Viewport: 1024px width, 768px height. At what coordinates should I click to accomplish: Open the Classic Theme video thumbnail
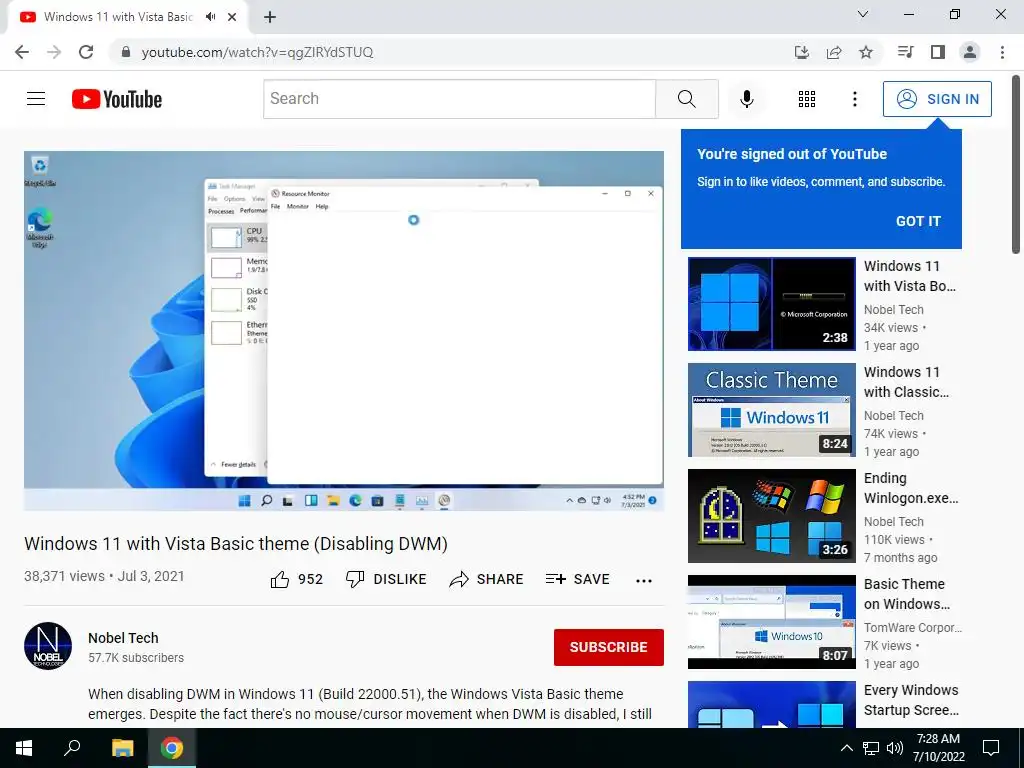click(x=771, y=409)
